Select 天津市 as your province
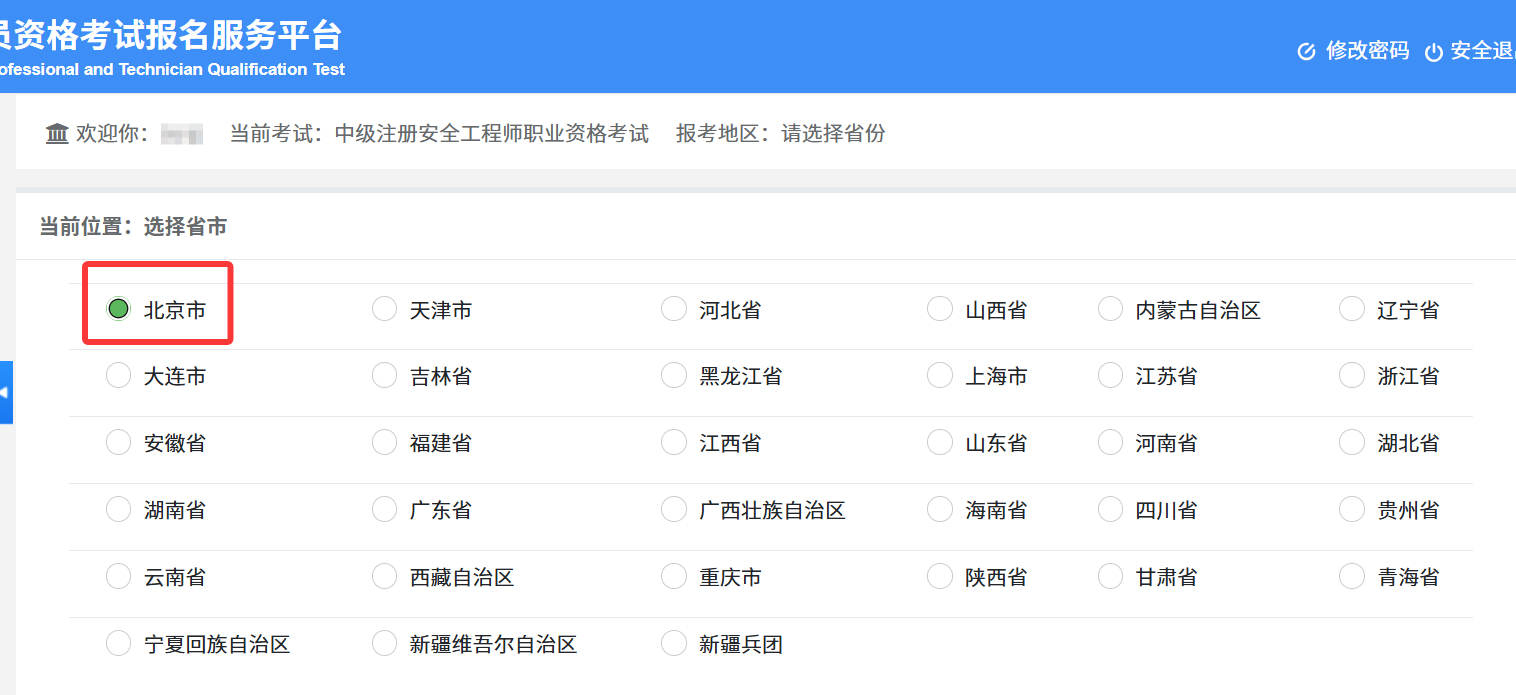1516x695 pixels. coord(385,309)
